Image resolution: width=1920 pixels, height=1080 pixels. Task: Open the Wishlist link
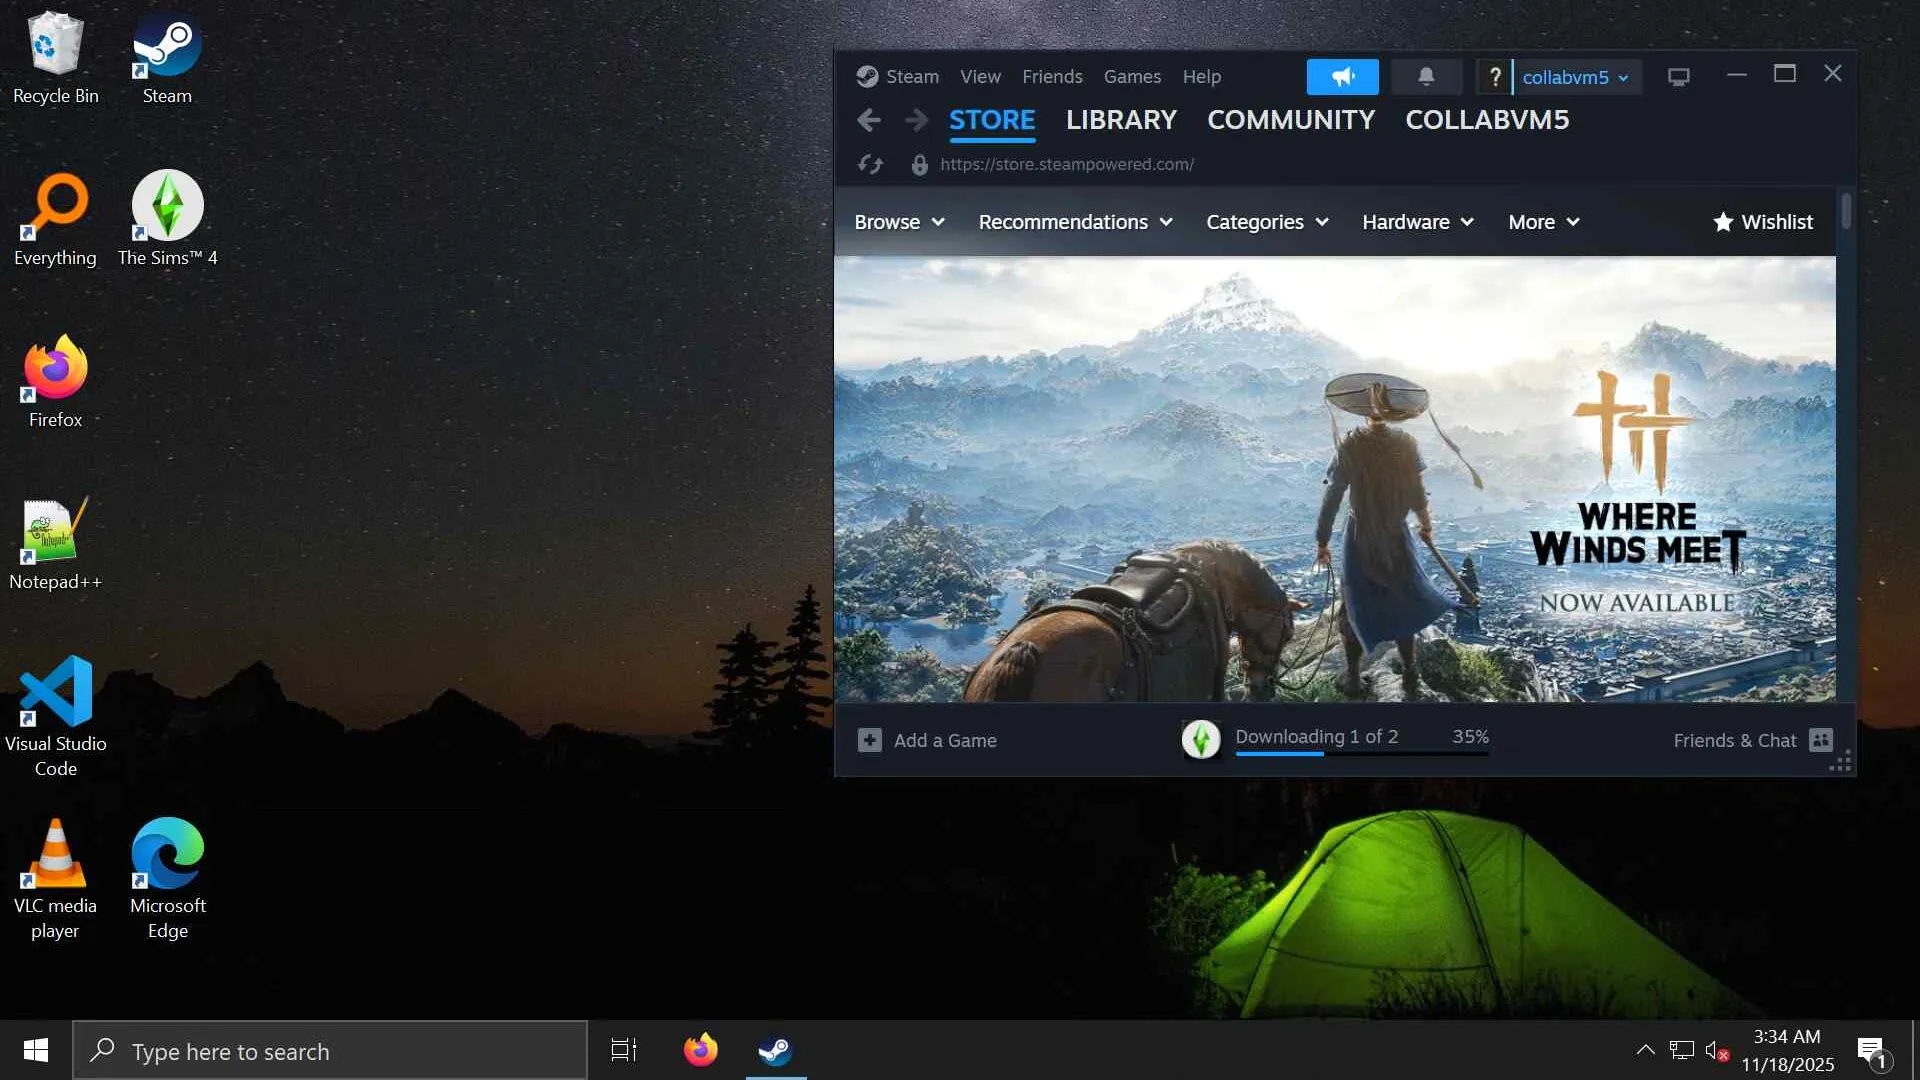1762,222
